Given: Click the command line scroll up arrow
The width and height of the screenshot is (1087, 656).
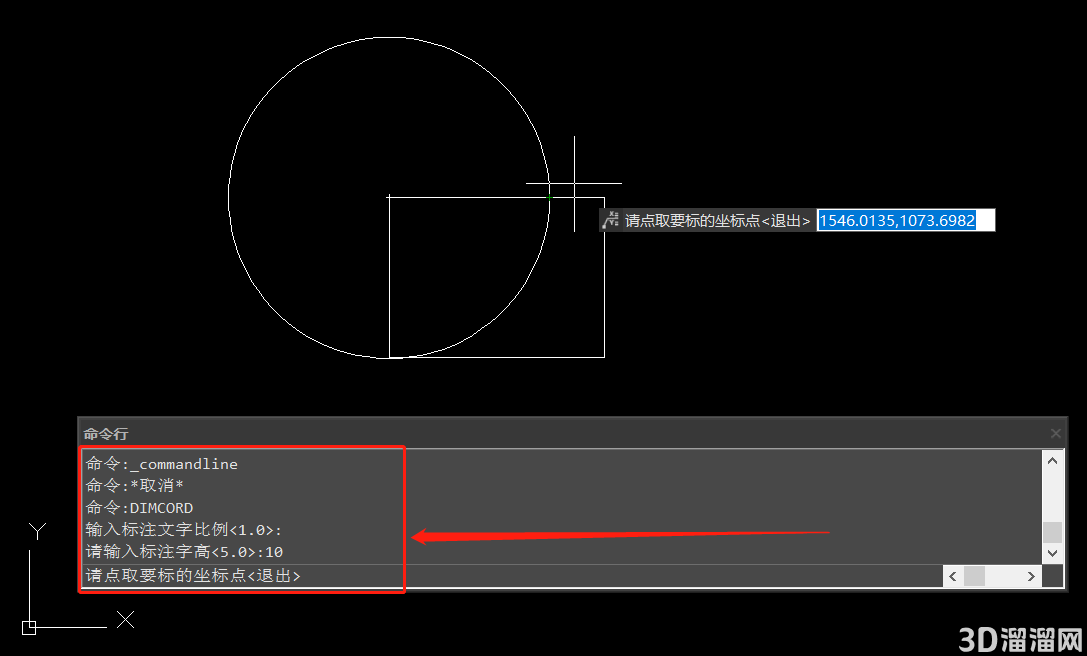Looking at the screenshot, I should pyautogui.click(x=1052, y=460).
